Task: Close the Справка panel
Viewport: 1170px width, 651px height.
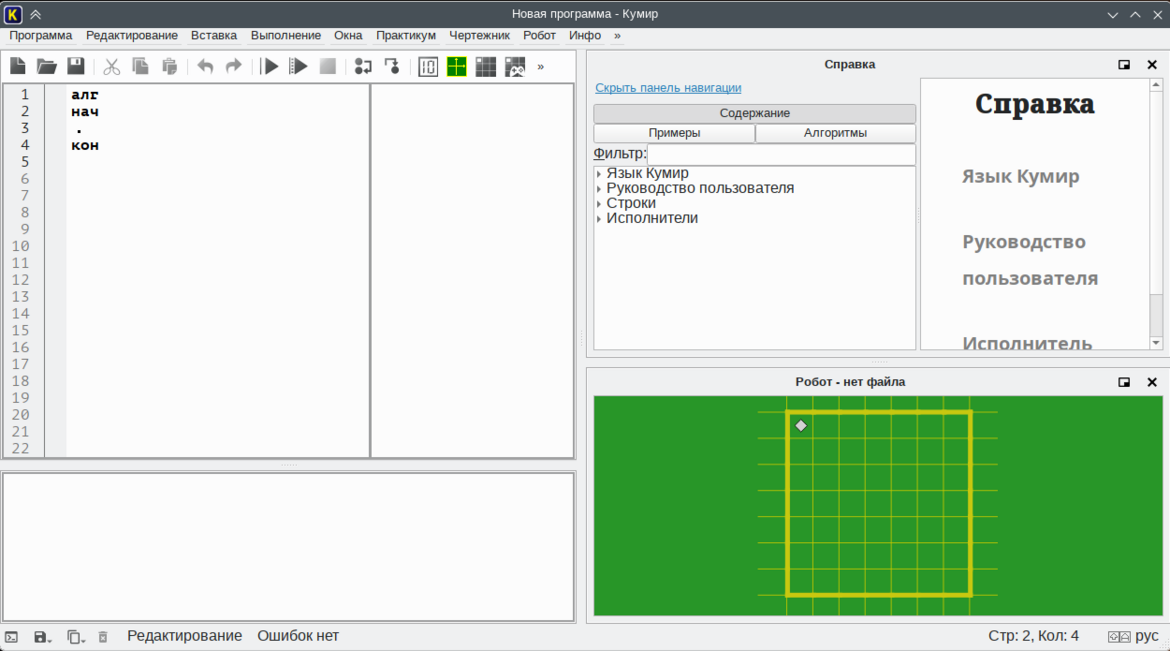Action: click(x=1152, y=65)
